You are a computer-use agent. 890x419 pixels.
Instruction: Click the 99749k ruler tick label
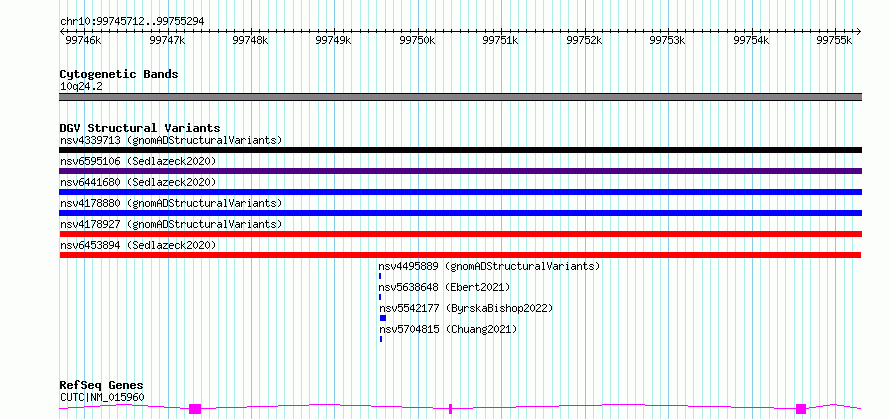pos(334,40)
